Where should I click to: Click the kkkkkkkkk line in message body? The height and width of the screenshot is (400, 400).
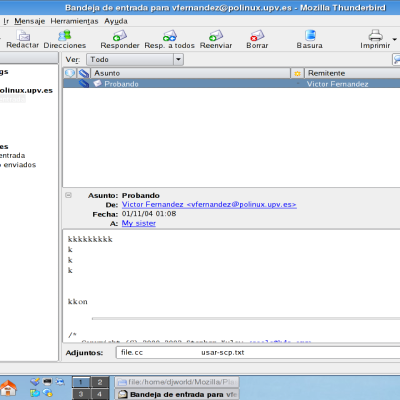90,239
